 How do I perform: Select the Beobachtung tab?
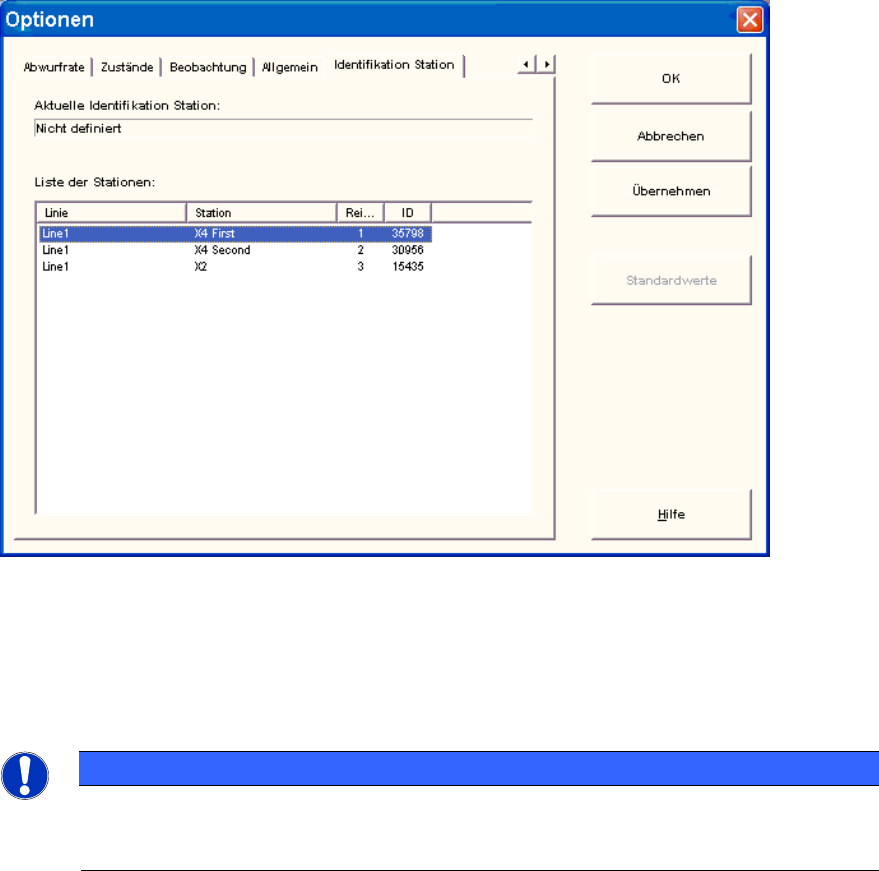tap(208, 67)
